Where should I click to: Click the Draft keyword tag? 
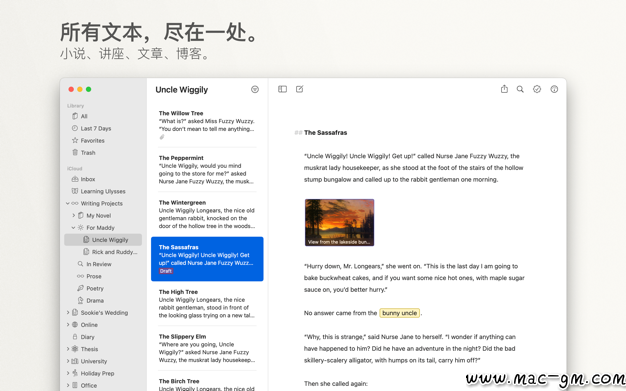(166, 271)
